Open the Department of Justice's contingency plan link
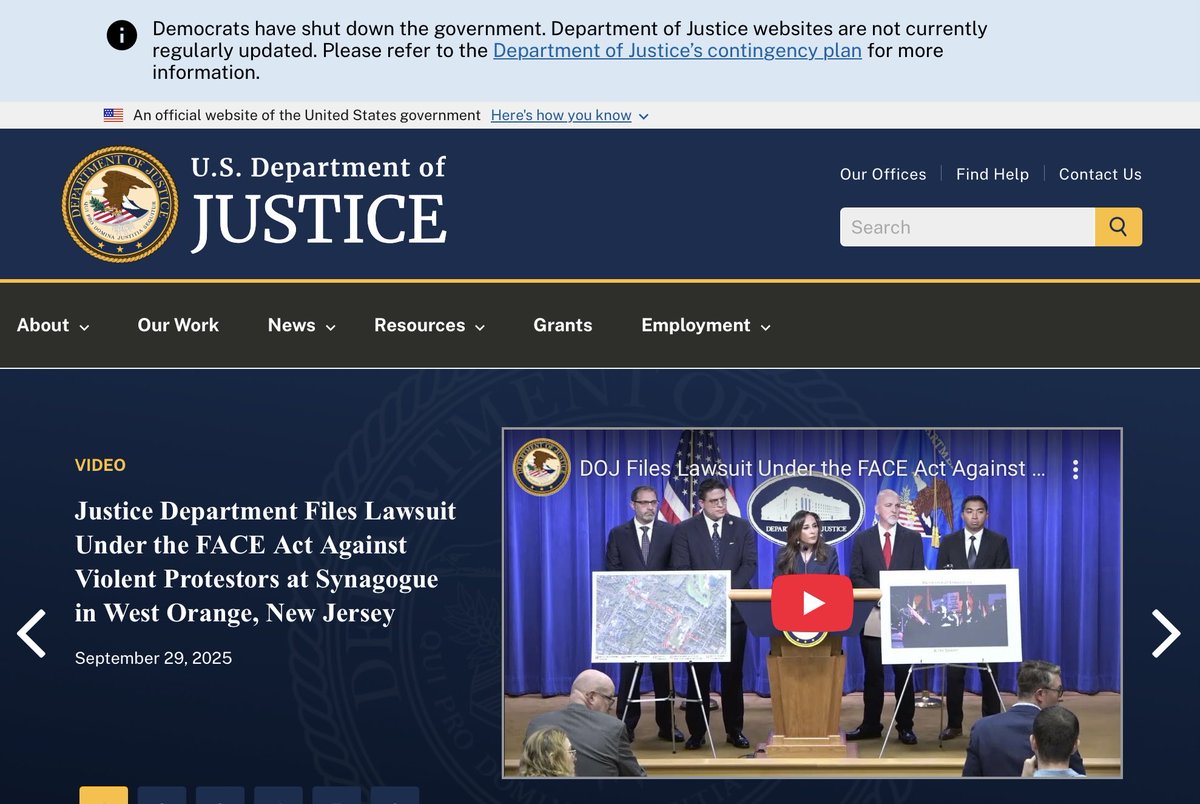The width and height of the screenshot is (1200, 804). pos(677,51)
